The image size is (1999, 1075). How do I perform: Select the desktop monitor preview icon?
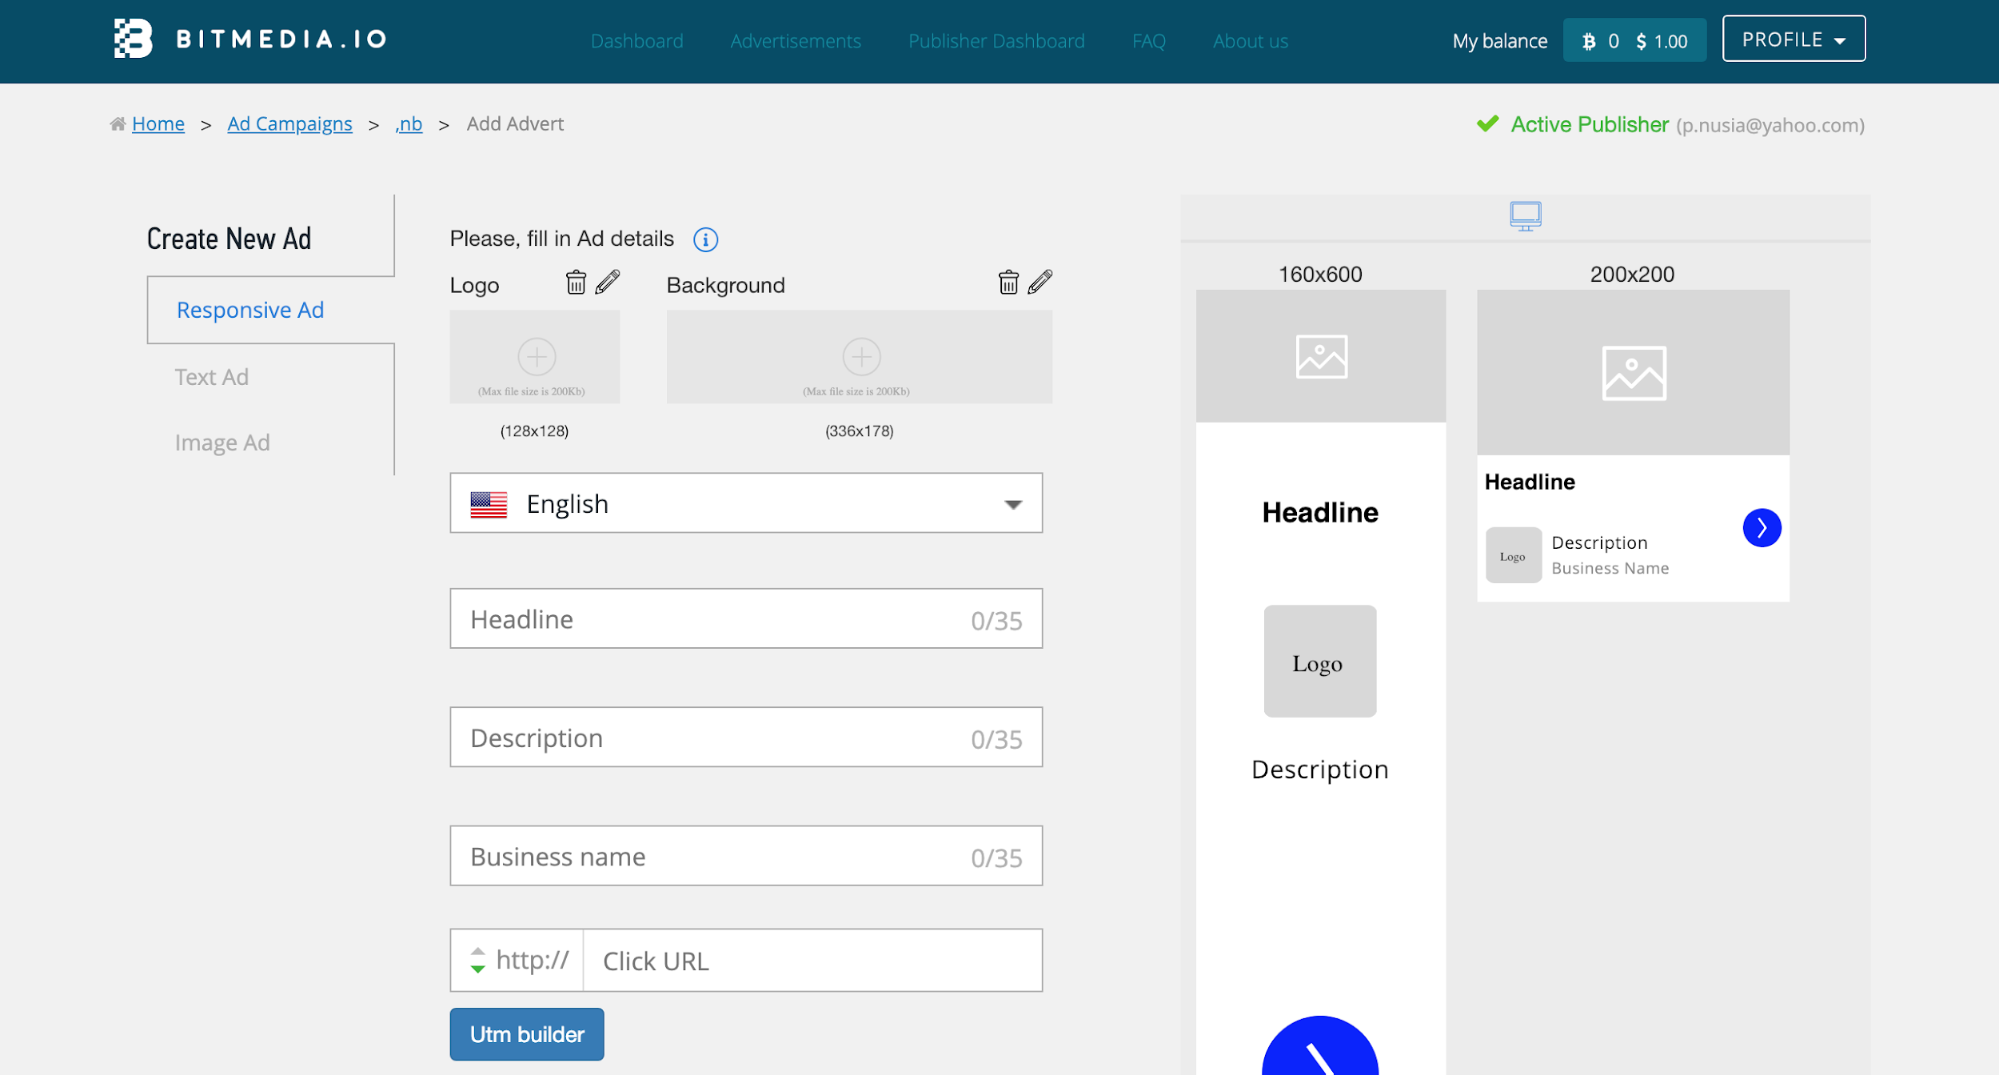click(1525, 216)
